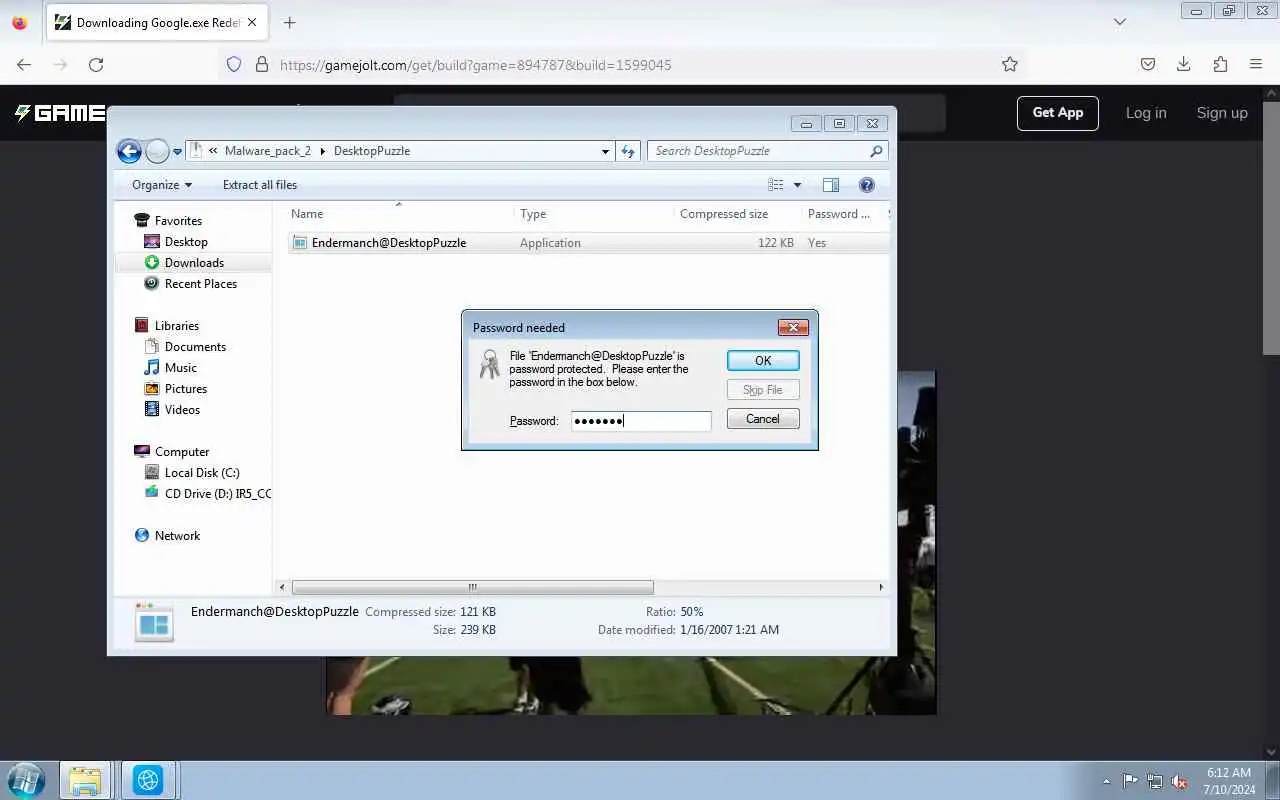Screen dimensions: 1280x800
Task: Select Favorites in the navigation pane
Action: [x=178, y=221]
